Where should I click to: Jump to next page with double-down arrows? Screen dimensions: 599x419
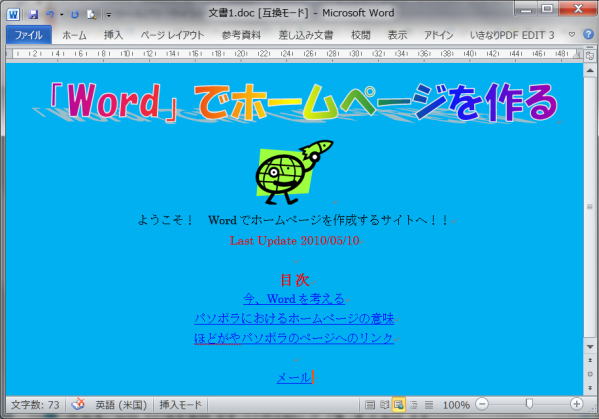coord(590,388)
